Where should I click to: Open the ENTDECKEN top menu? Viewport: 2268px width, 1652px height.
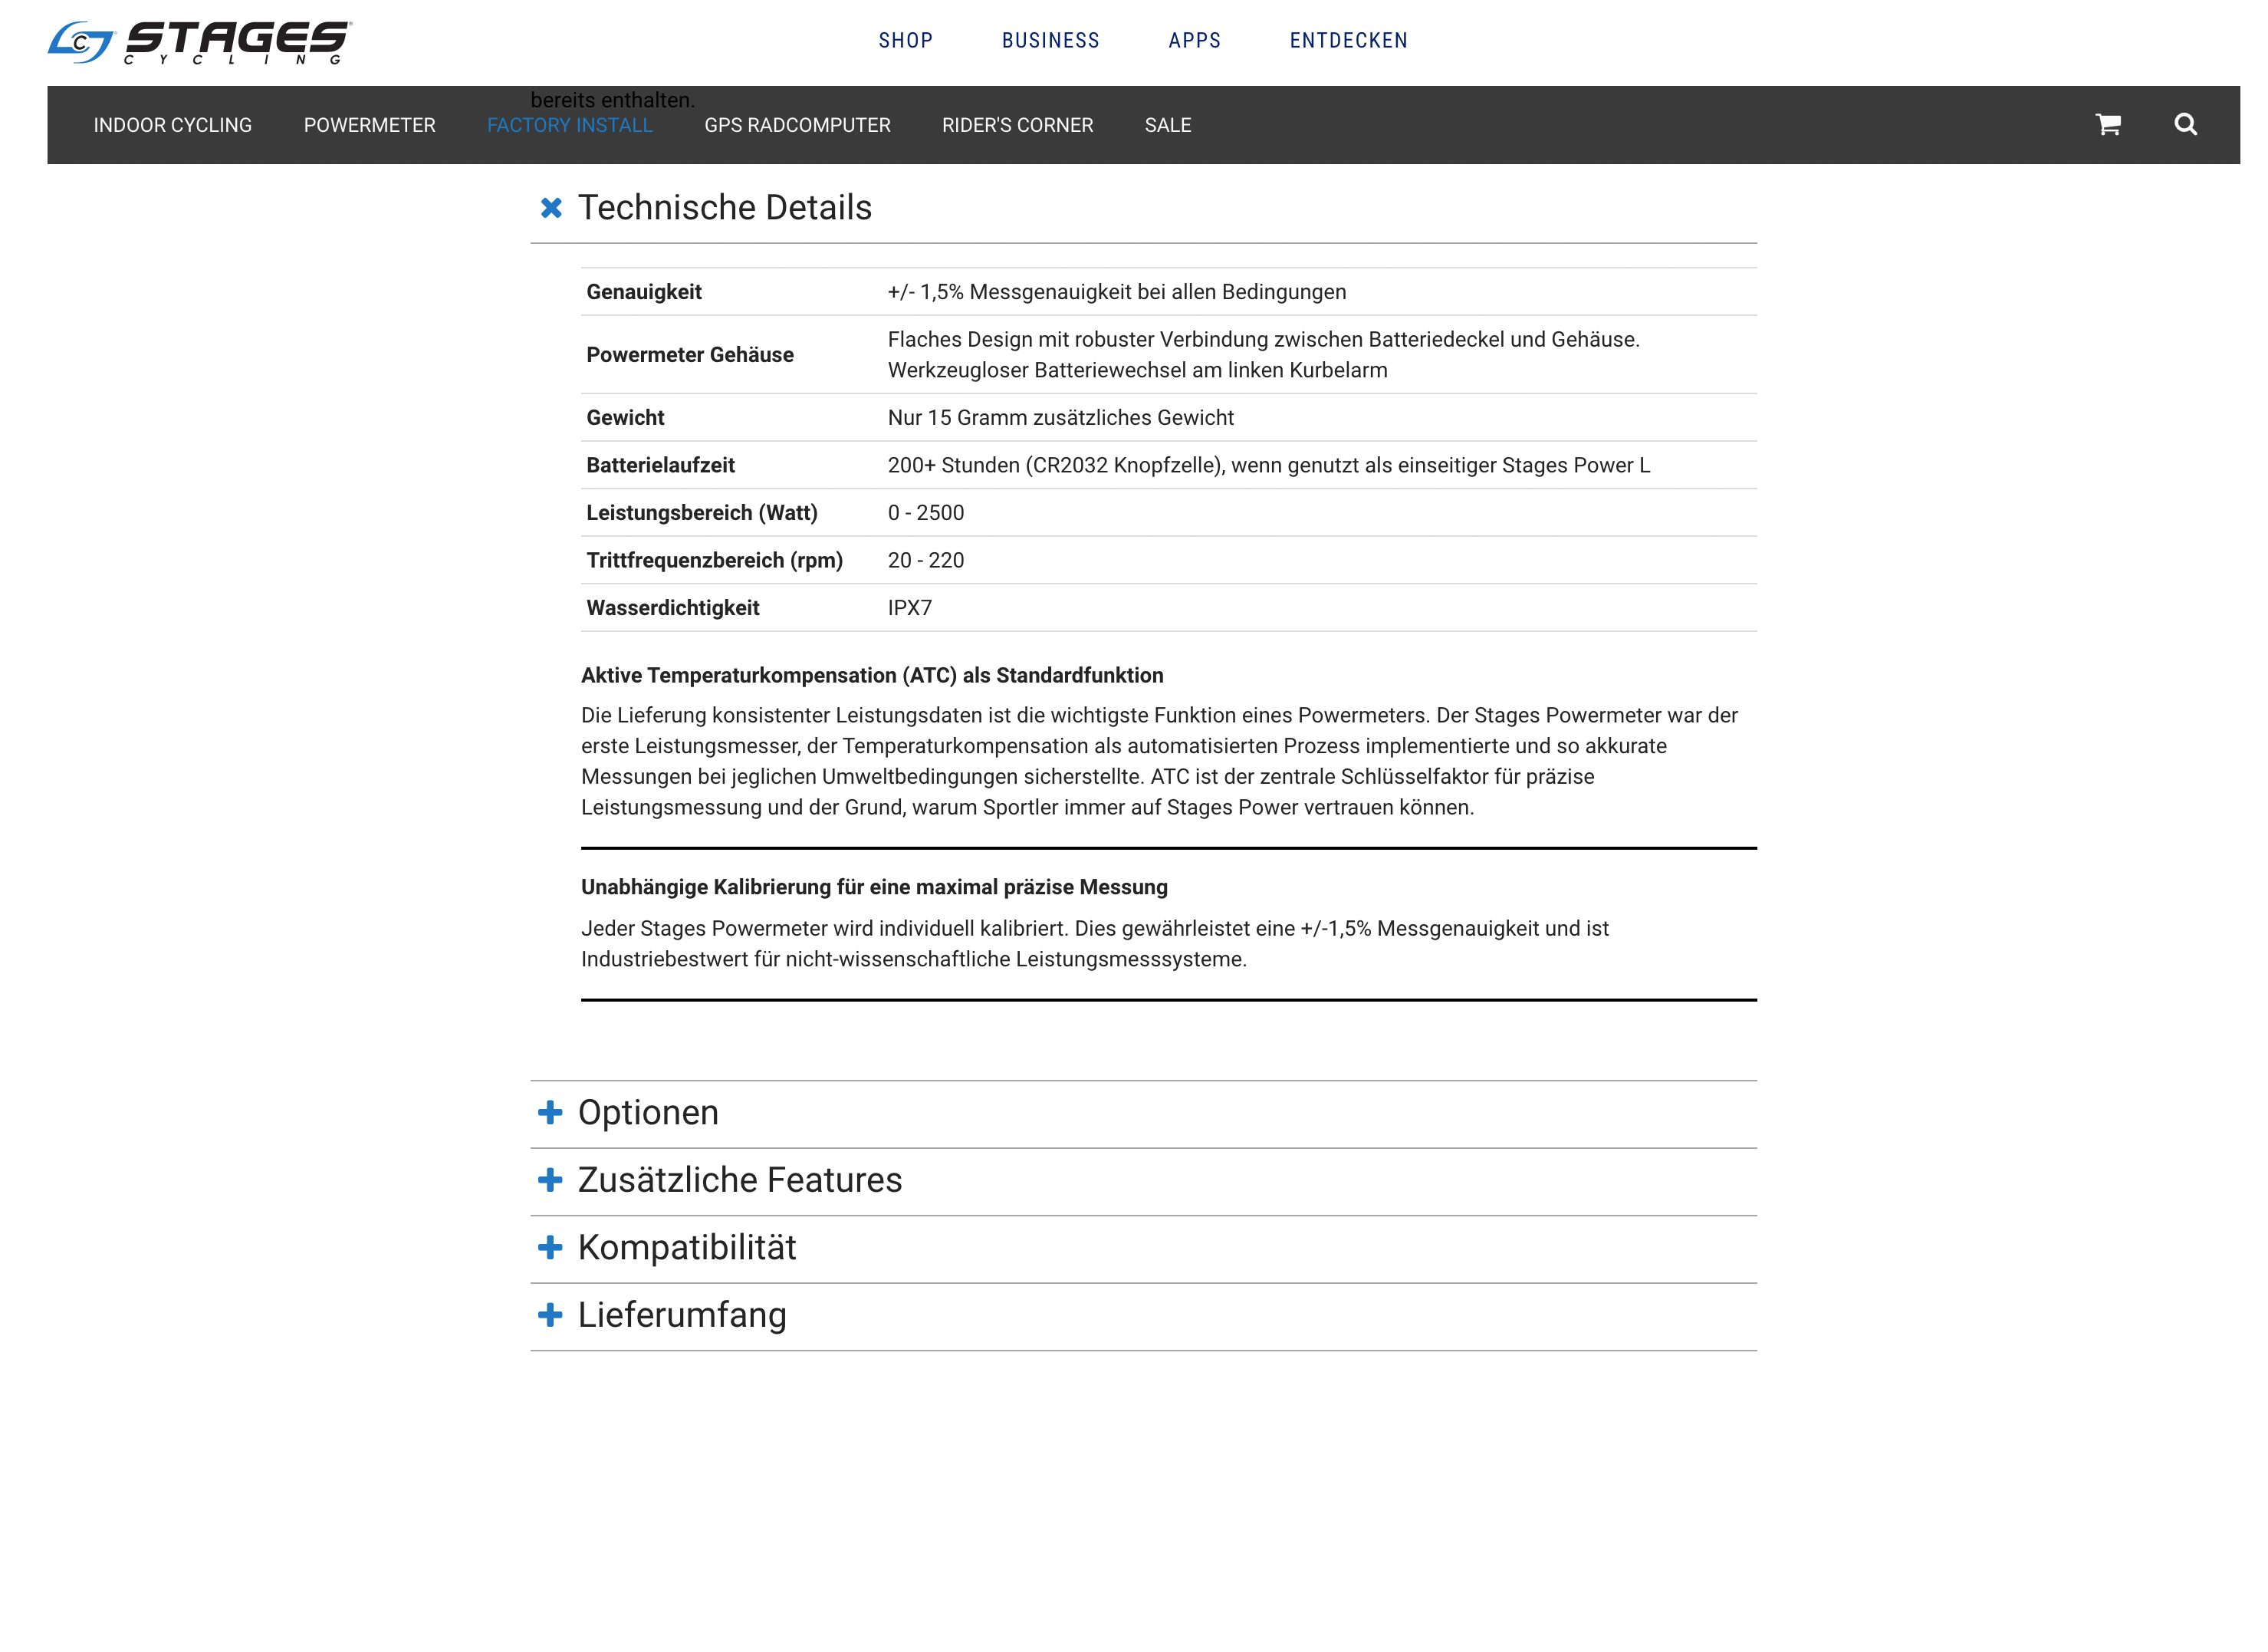pos(1348,41)
